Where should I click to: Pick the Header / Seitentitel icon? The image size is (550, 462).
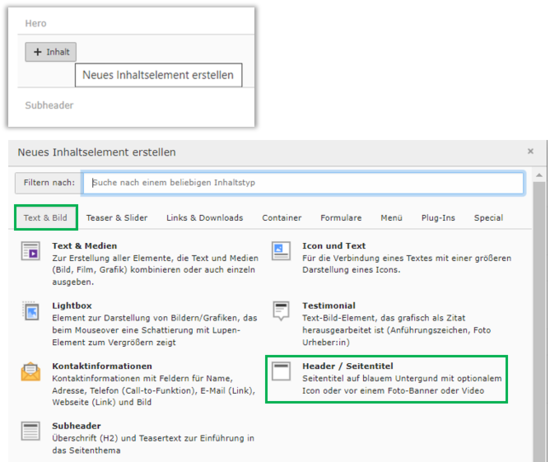tap(281, 371)
